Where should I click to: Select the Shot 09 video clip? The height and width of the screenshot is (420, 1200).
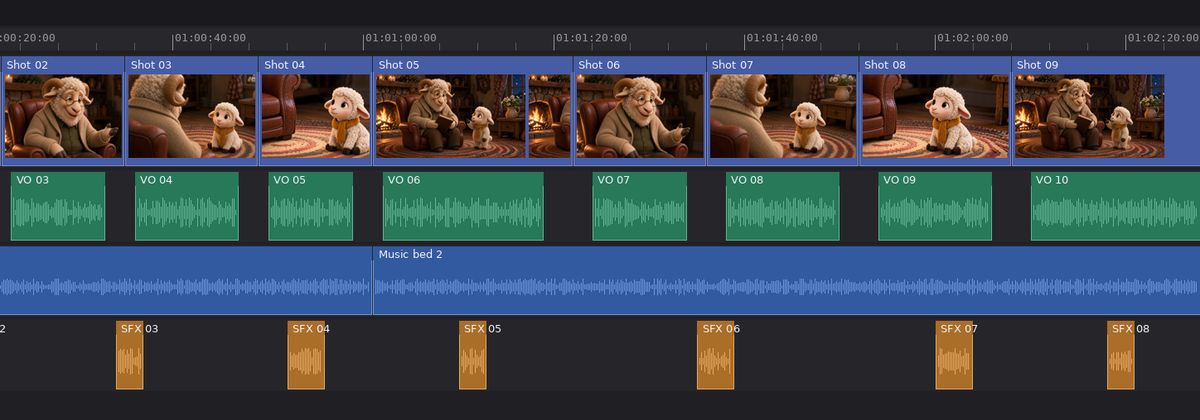pos(1106,111)
